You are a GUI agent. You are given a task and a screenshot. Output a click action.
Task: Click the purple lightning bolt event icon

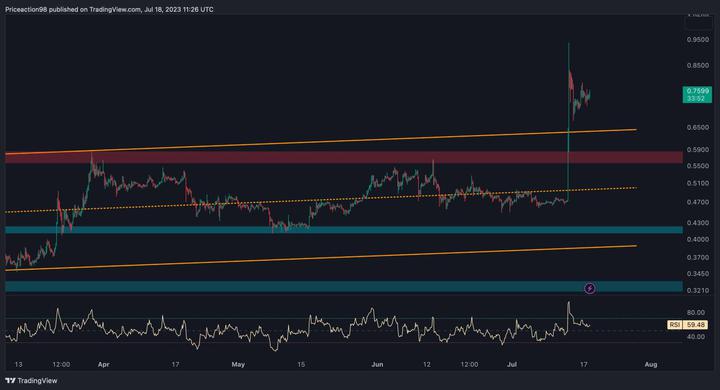pyautogui.click(x=590, y=288)
